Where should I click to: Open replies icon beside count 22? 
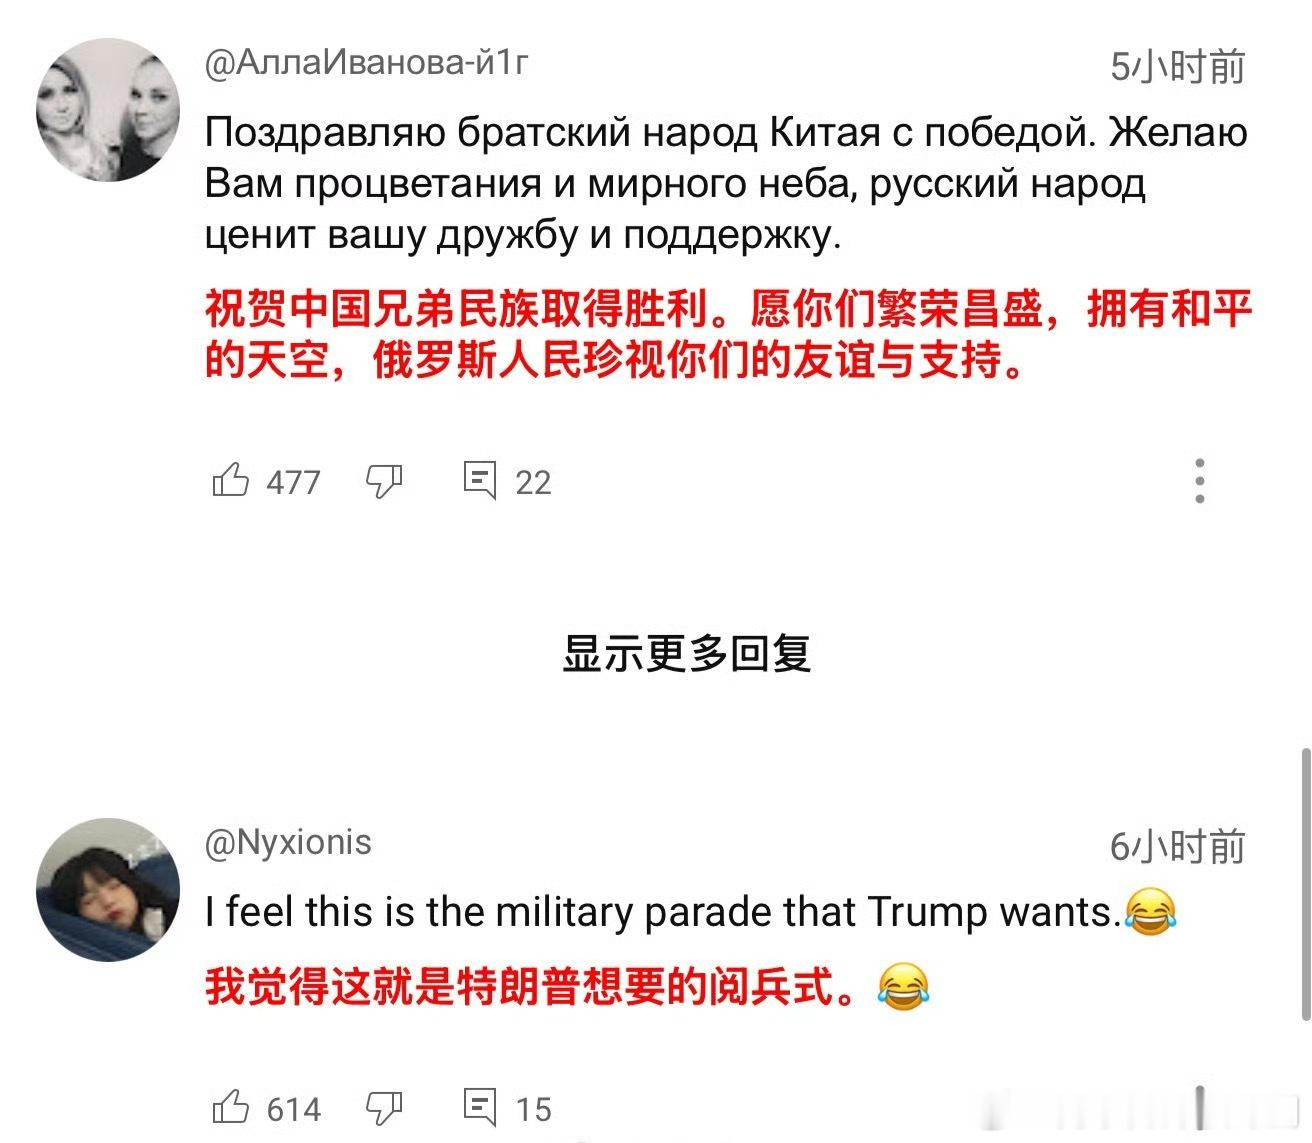[x=480, y=481]
